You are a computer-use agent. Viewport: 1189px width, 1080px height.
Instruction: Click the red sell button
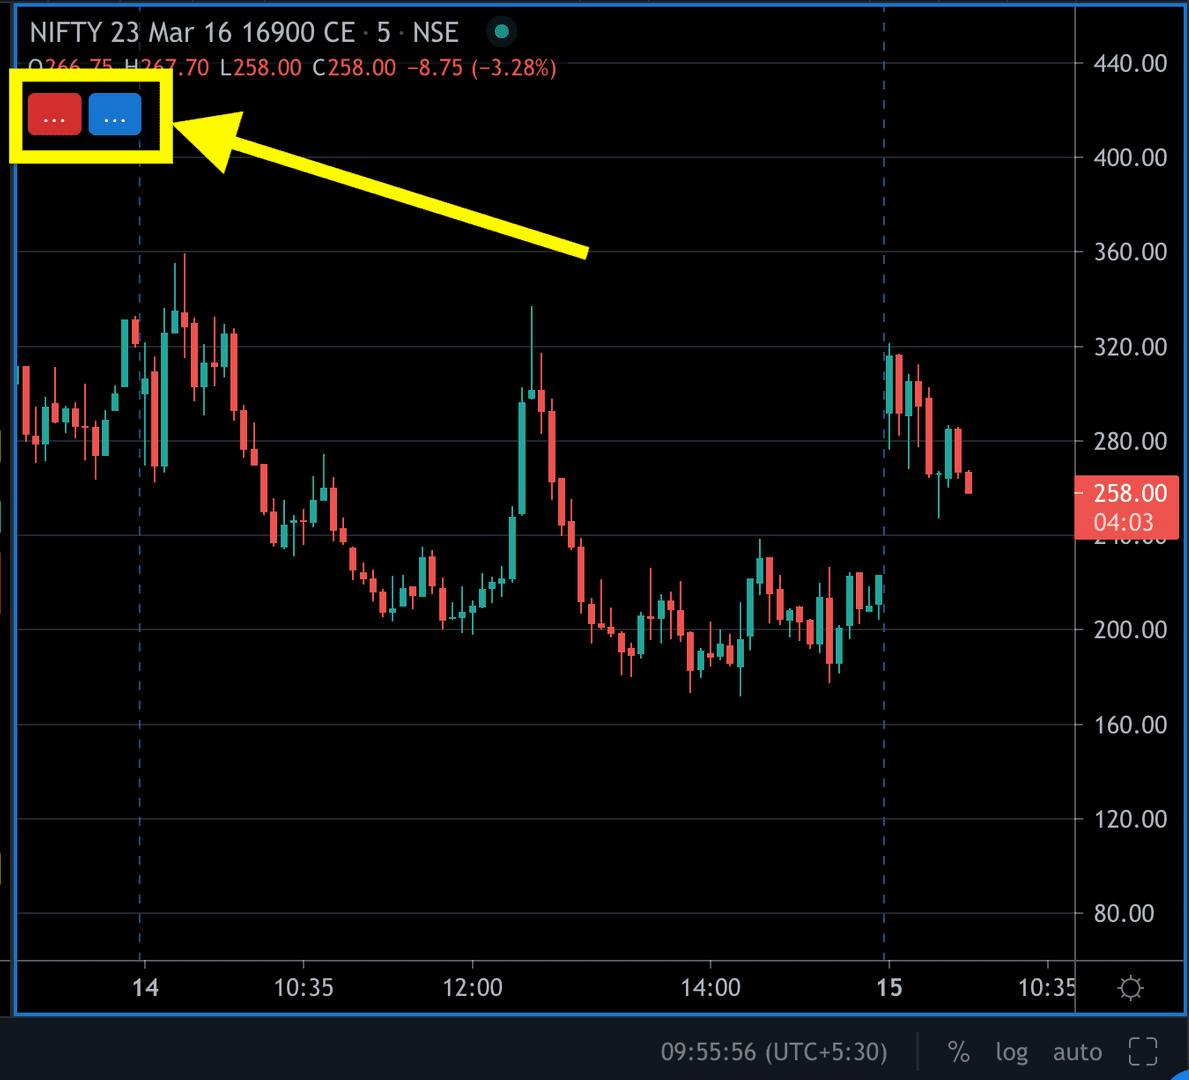click(x=54, y=115)
